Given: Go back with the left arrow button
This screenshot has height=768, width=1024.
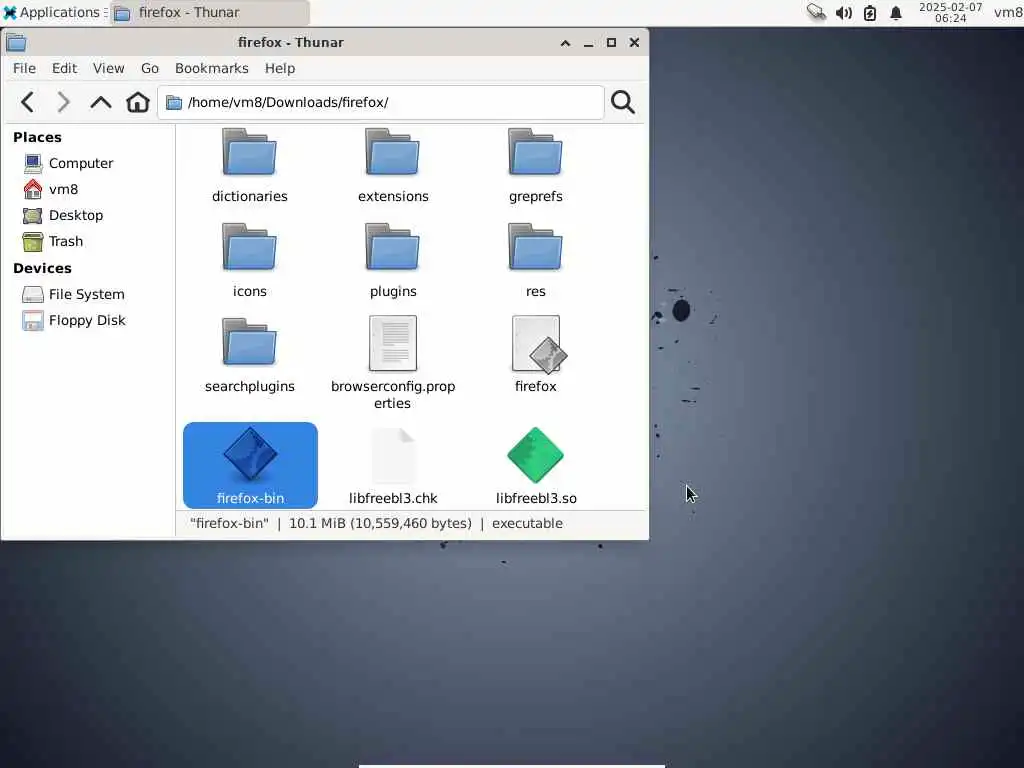Looking at the screenshot, I should pos(27,103).
